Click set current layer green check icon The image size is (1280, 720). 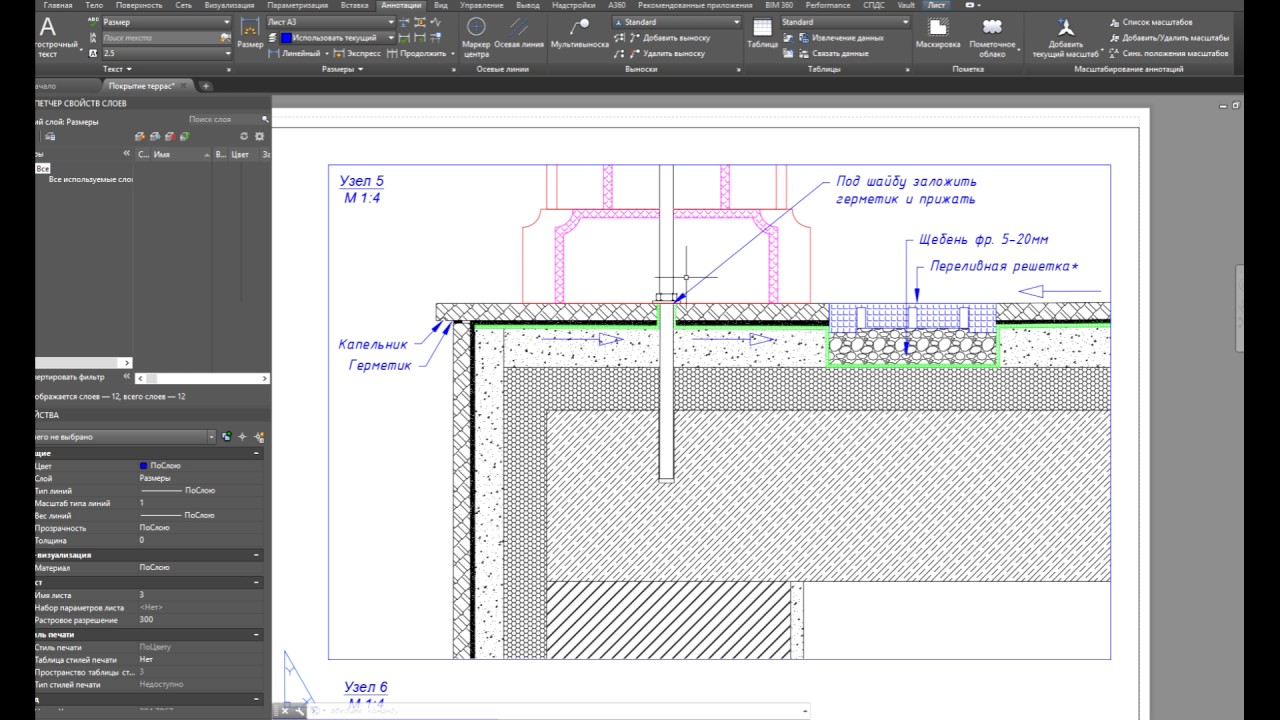185,136
